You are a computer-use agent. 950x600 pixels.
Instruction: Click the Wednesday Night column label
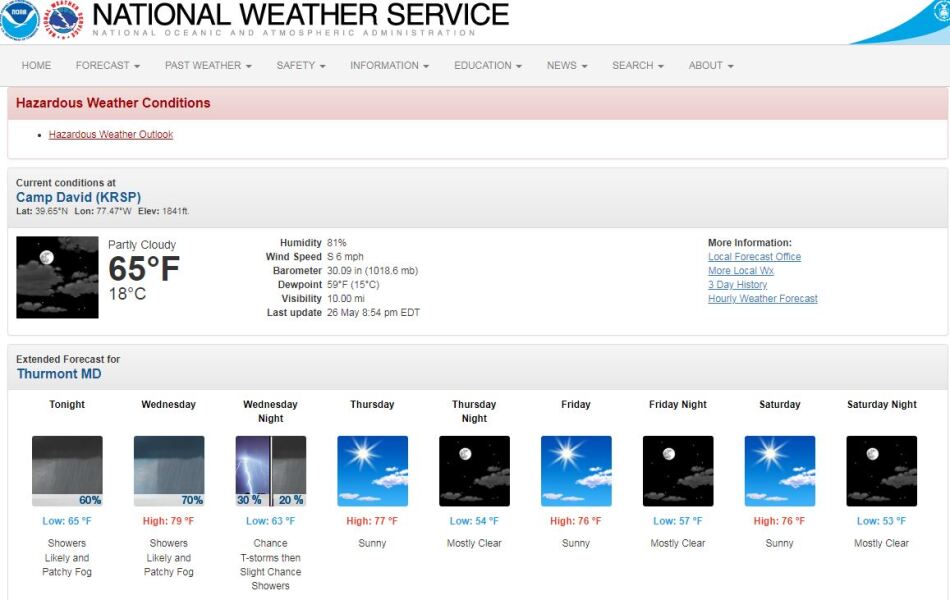pos(270,412)
